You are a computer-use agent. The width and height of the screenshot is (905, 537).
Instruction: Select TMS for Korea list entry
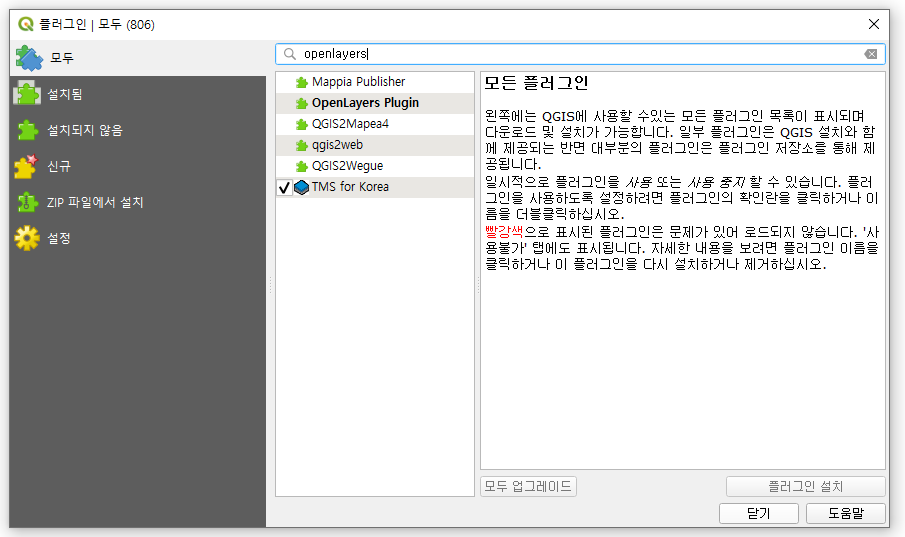point(375,187)
